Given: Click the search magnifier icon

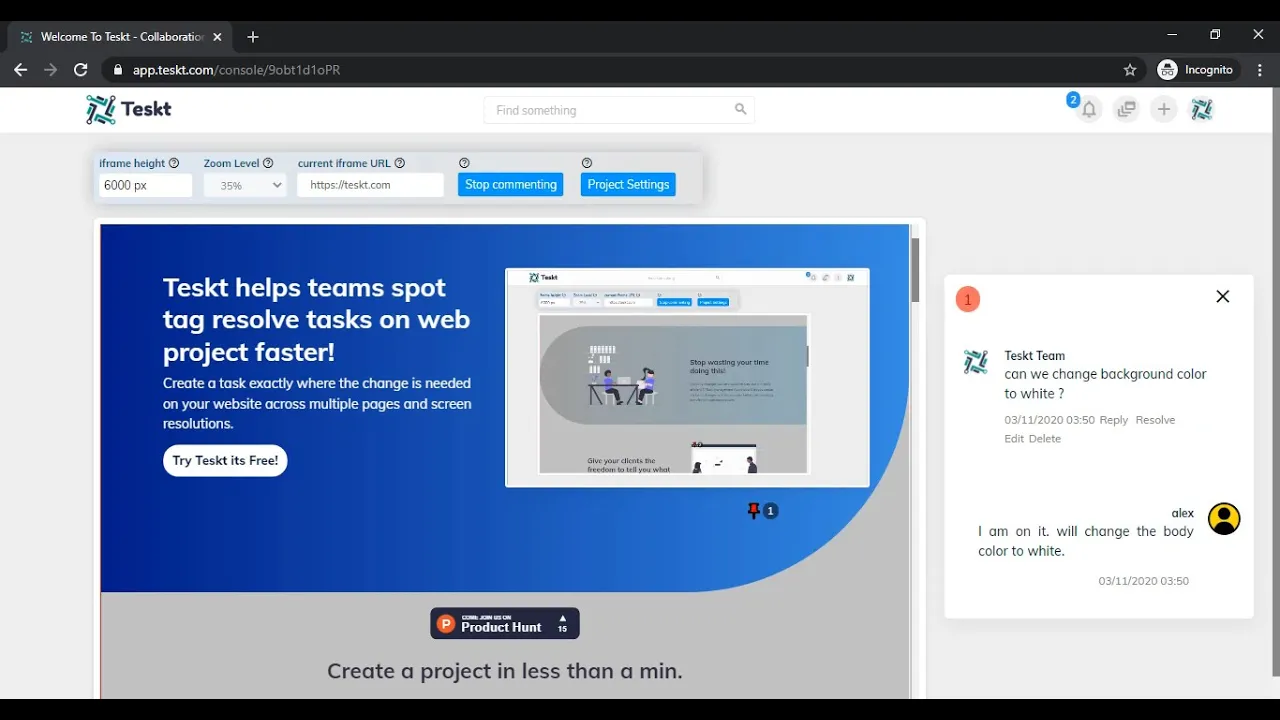Looking at the screenshot, I should [740, 109].
